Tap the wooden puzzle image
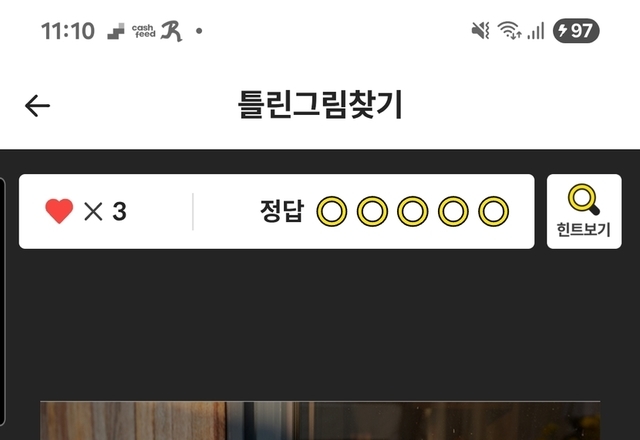The image size is (640, 440). 320,420
